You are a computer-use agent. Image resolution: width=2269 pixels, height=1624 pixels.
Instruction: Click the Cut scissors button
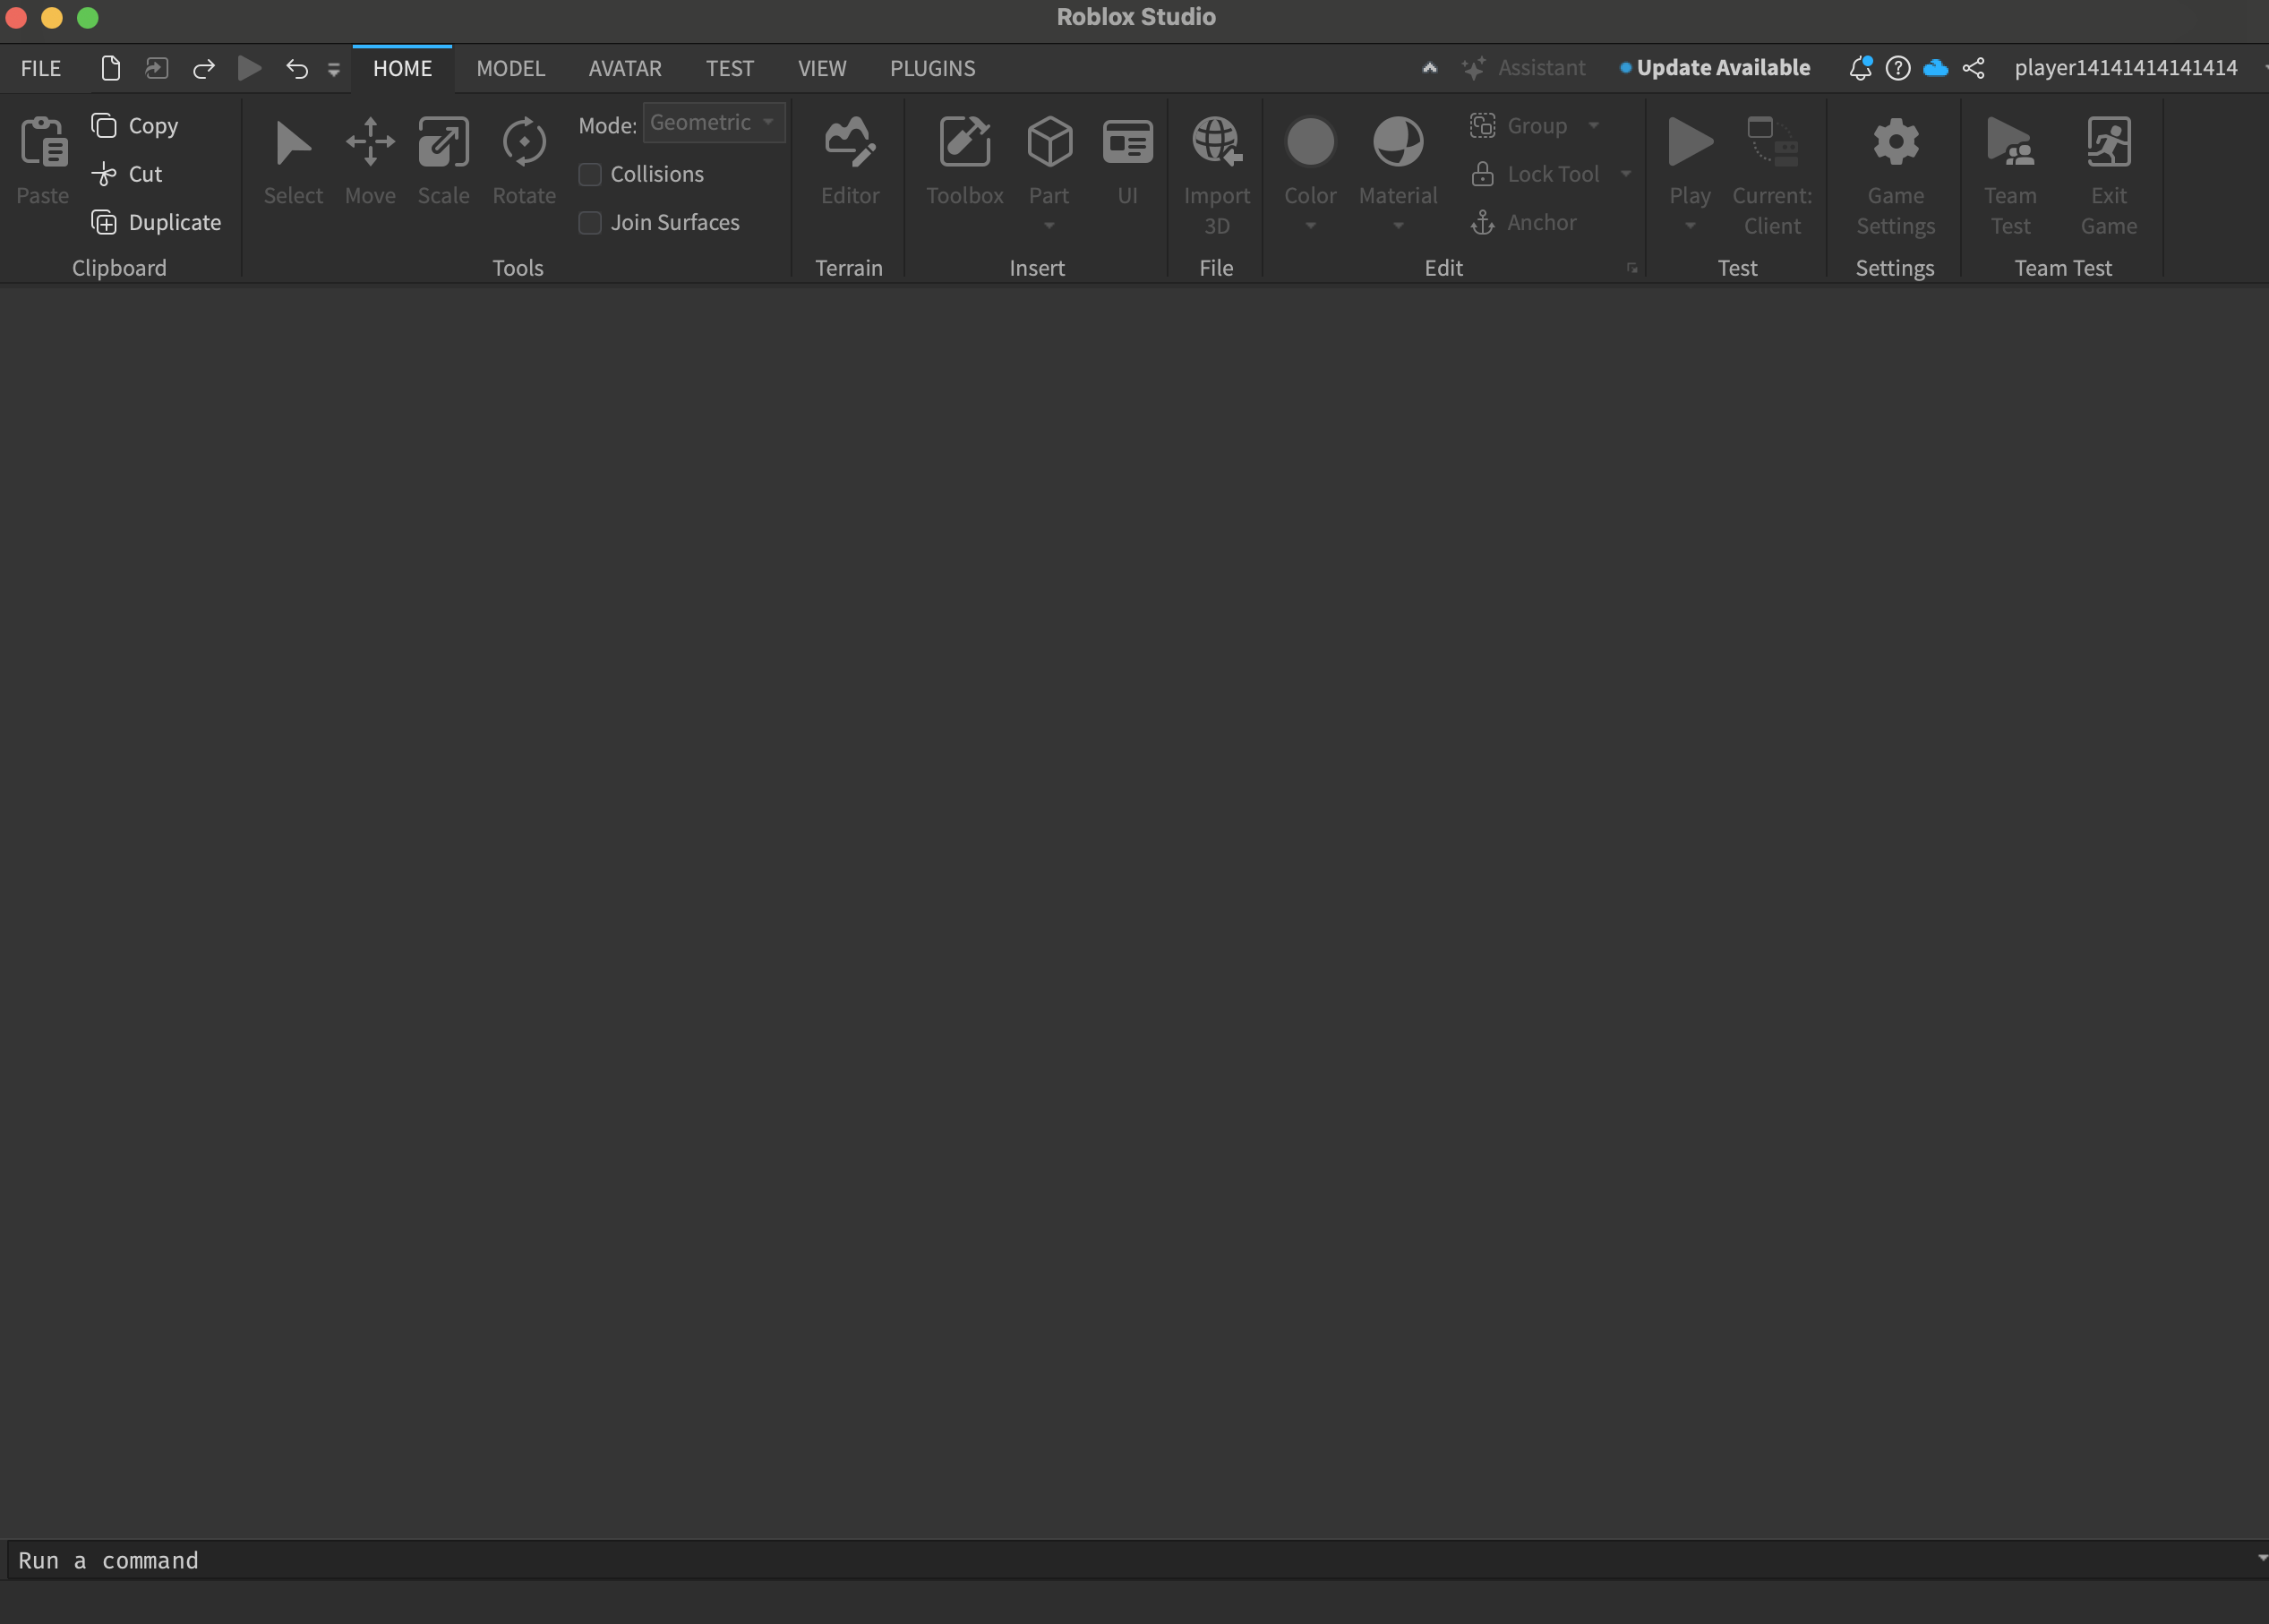(x=127, y=174)
